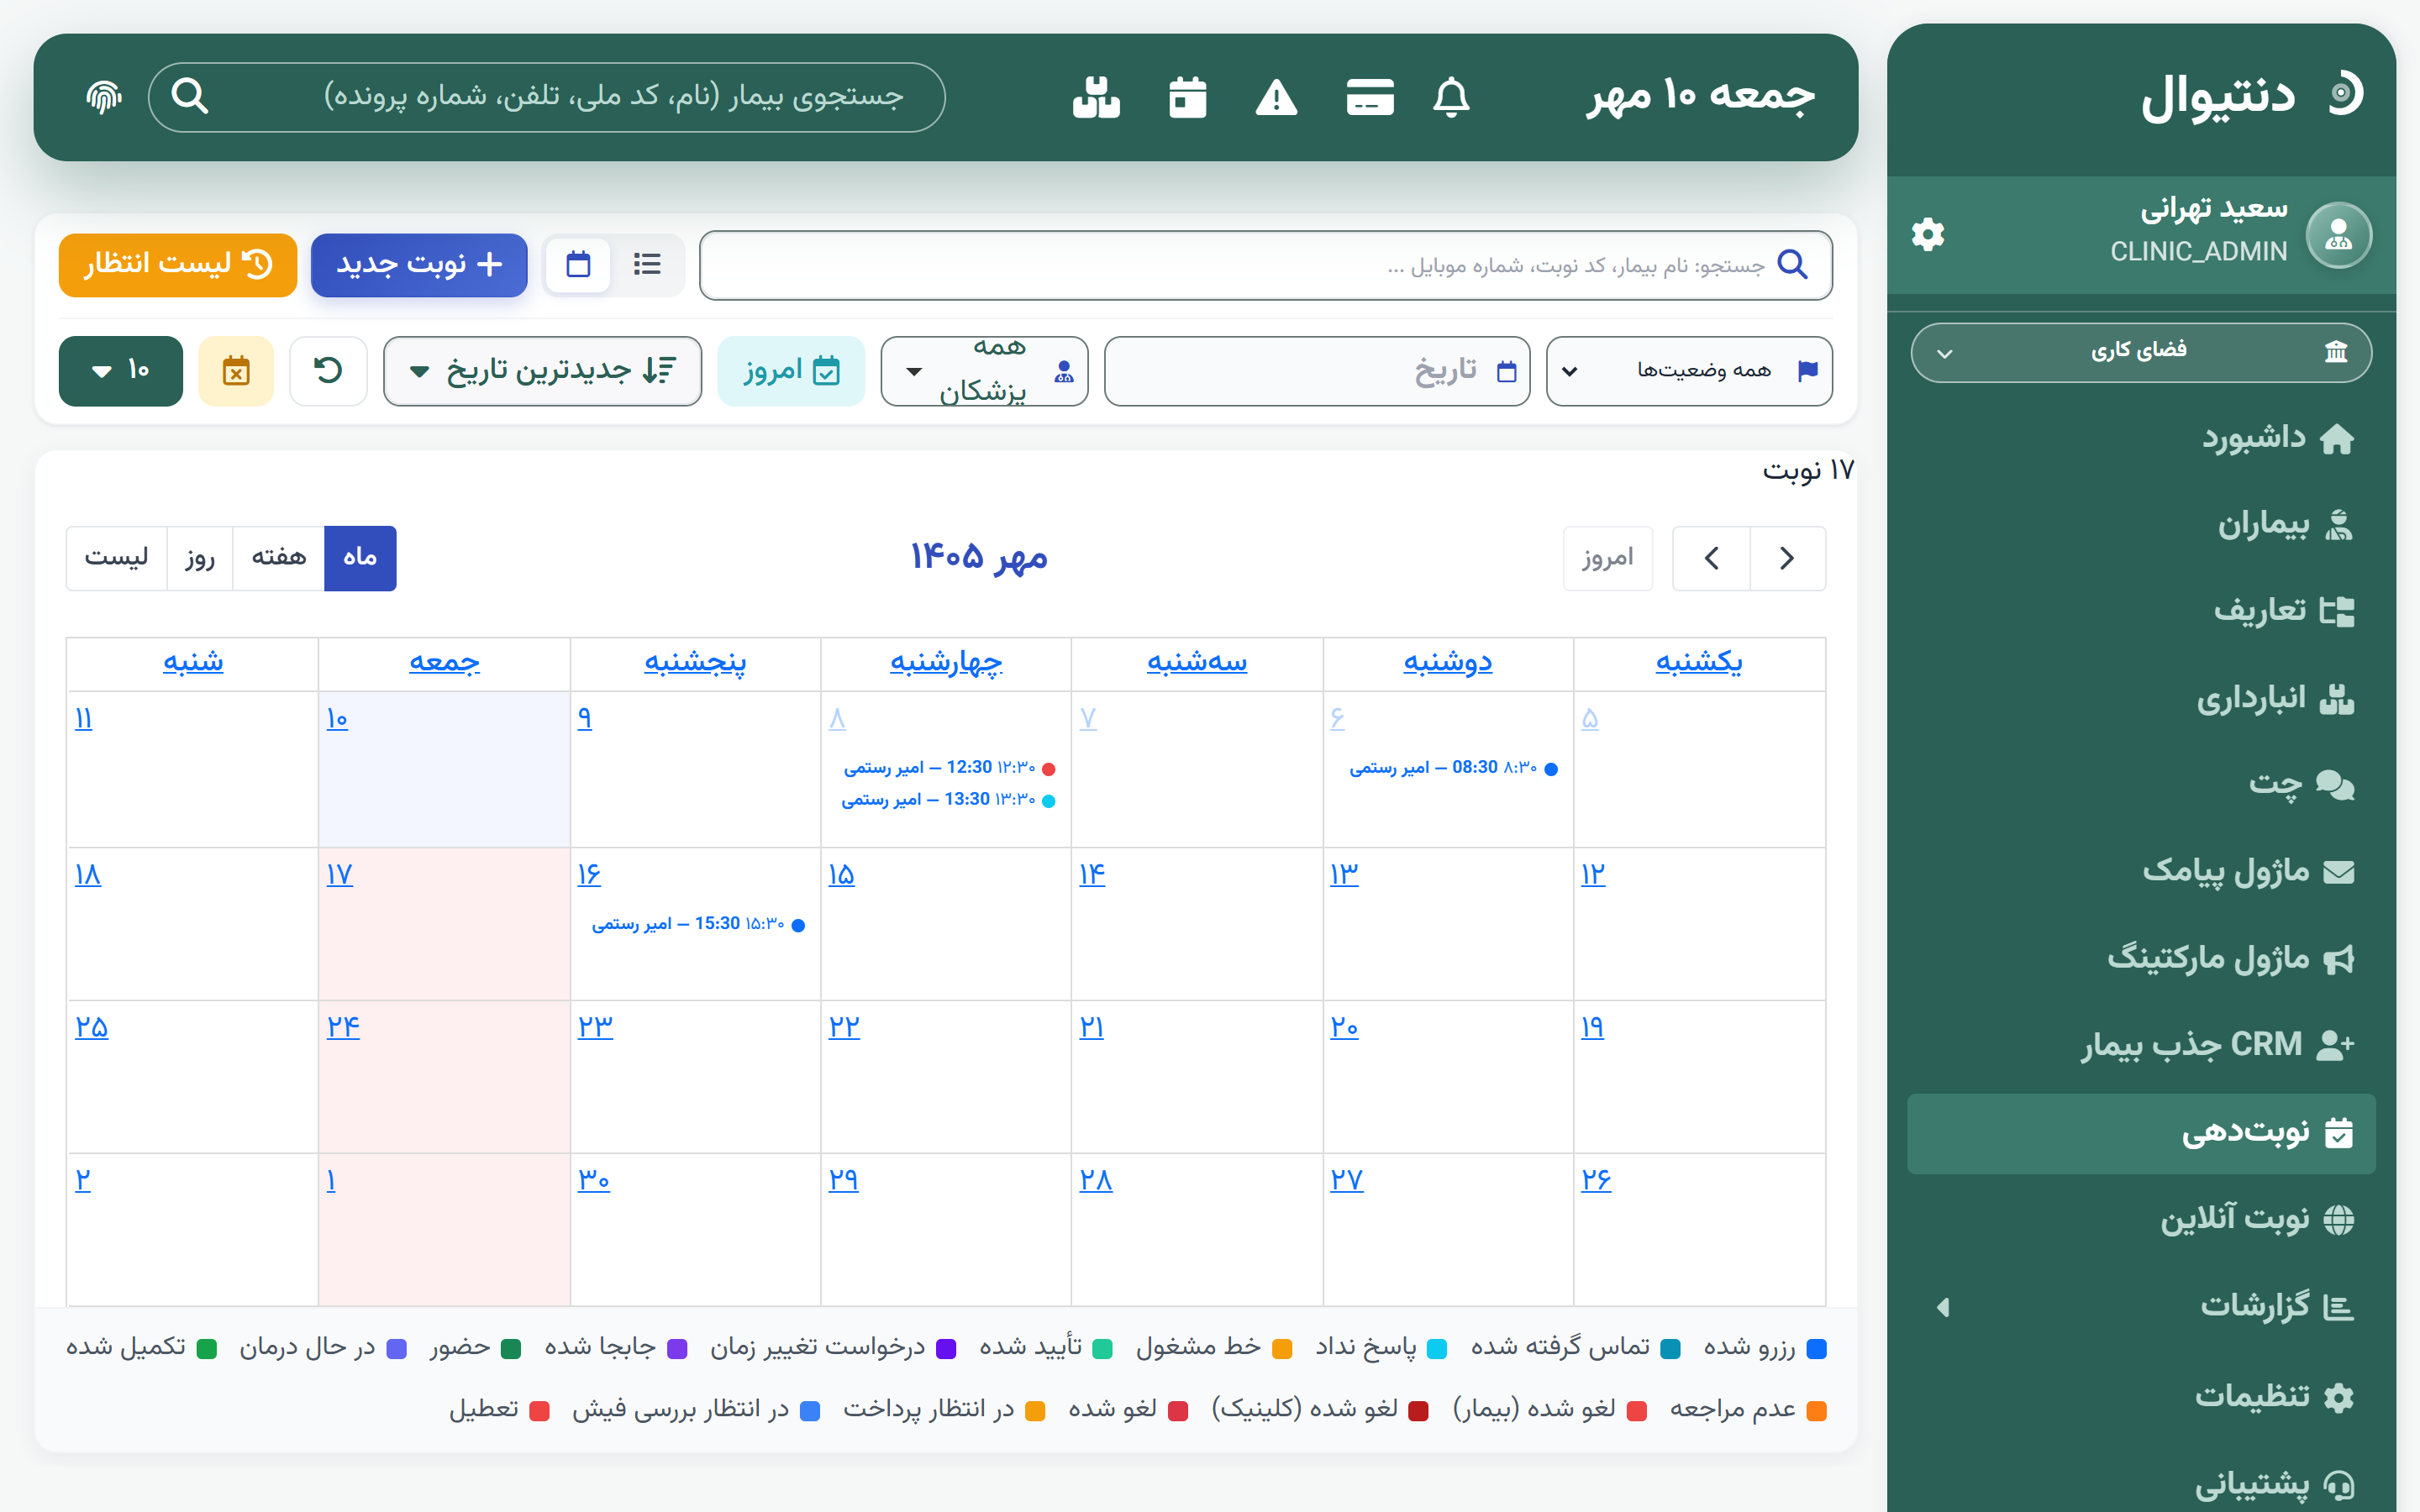Click the patient search field in header

(x=547, y=97)
